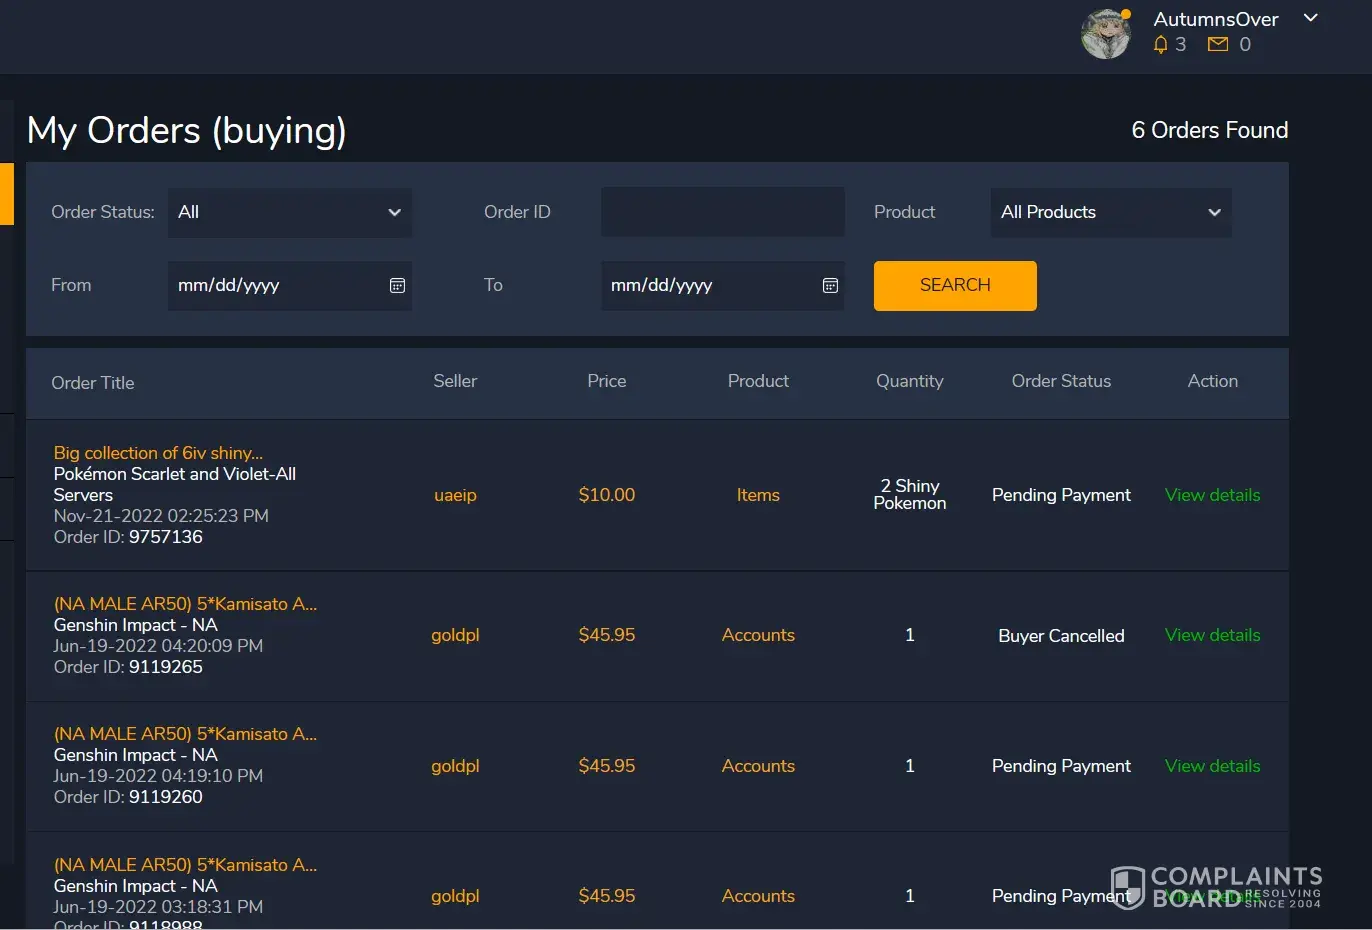The image size is (1372, 930).
Task: Expand the user account menu chevron
Action: coord(1311,18)
